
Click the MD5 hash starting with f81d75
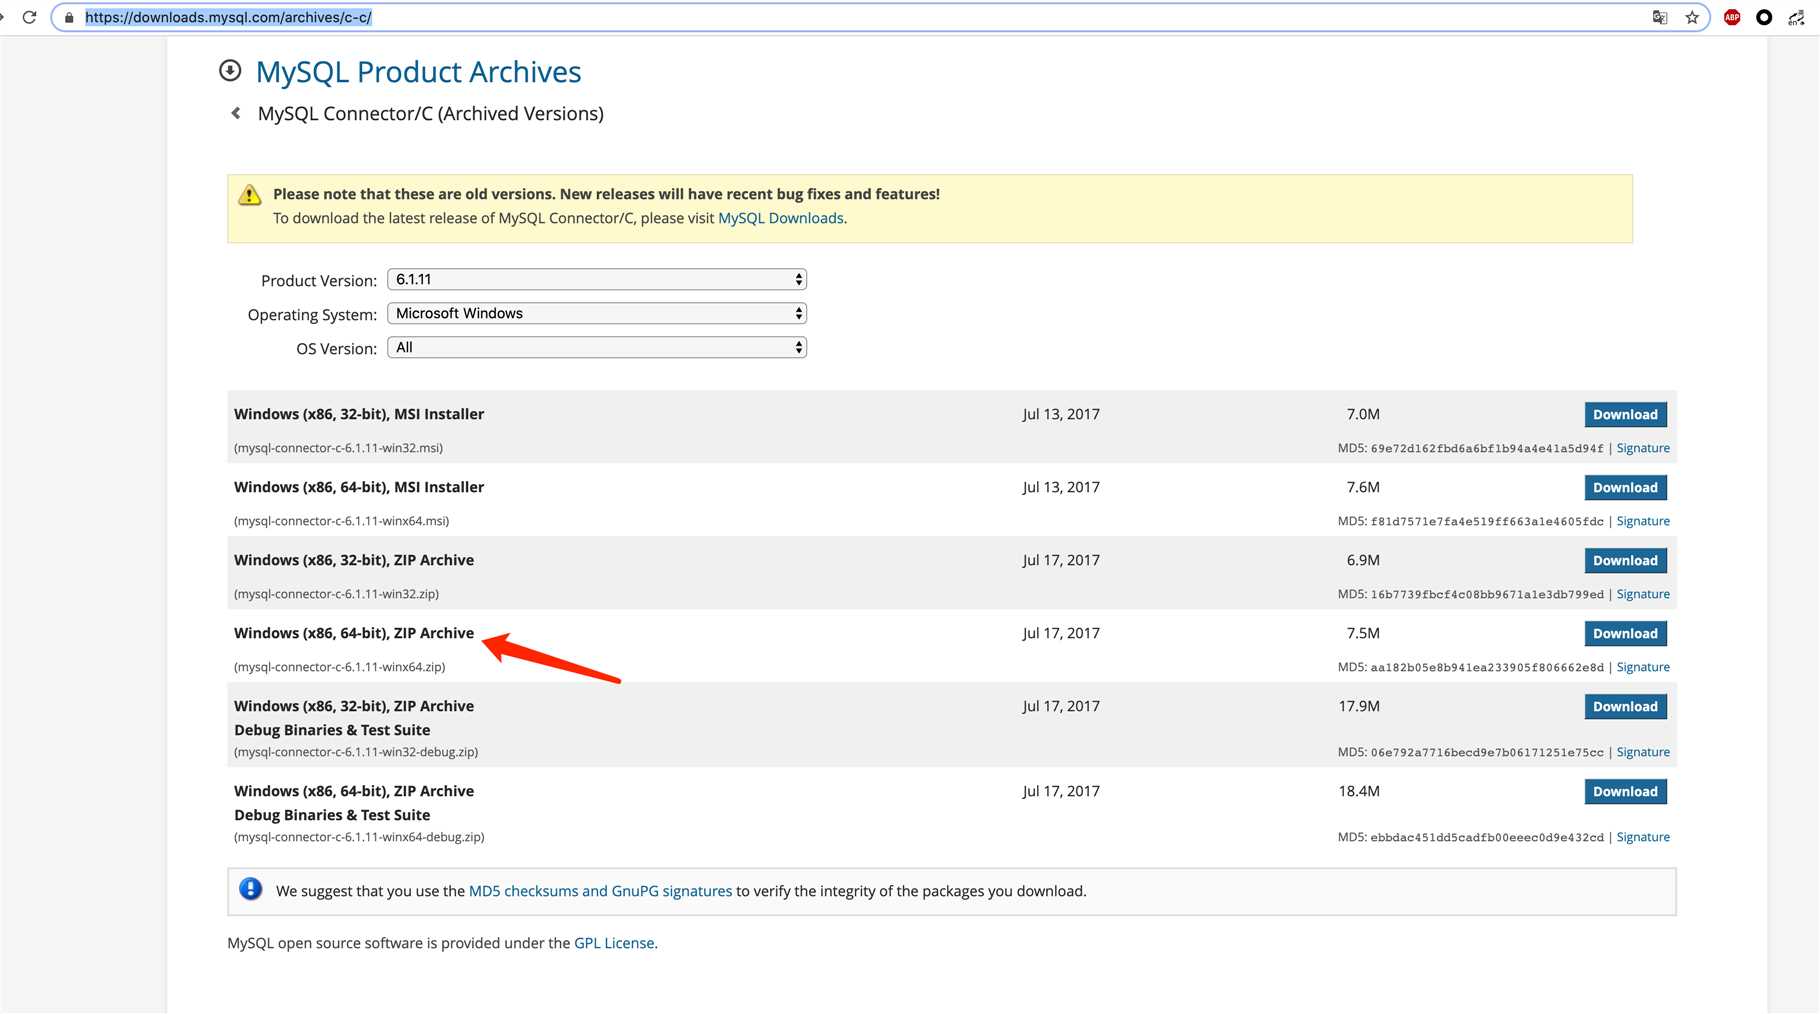tap(1486, 521)
